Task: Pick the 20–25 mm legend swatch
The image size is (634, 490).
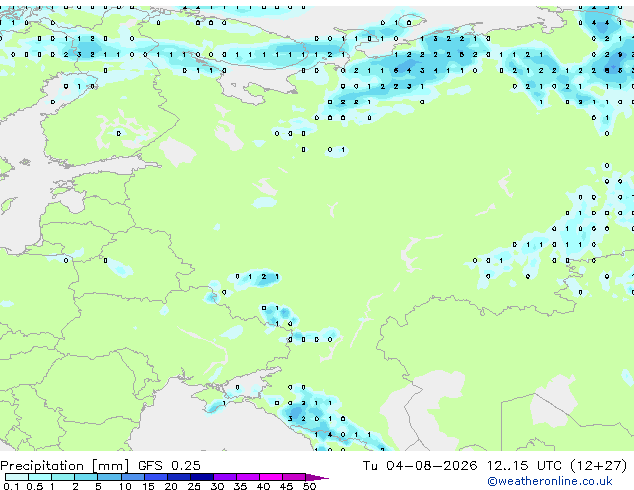Action: tap(179, 477)
